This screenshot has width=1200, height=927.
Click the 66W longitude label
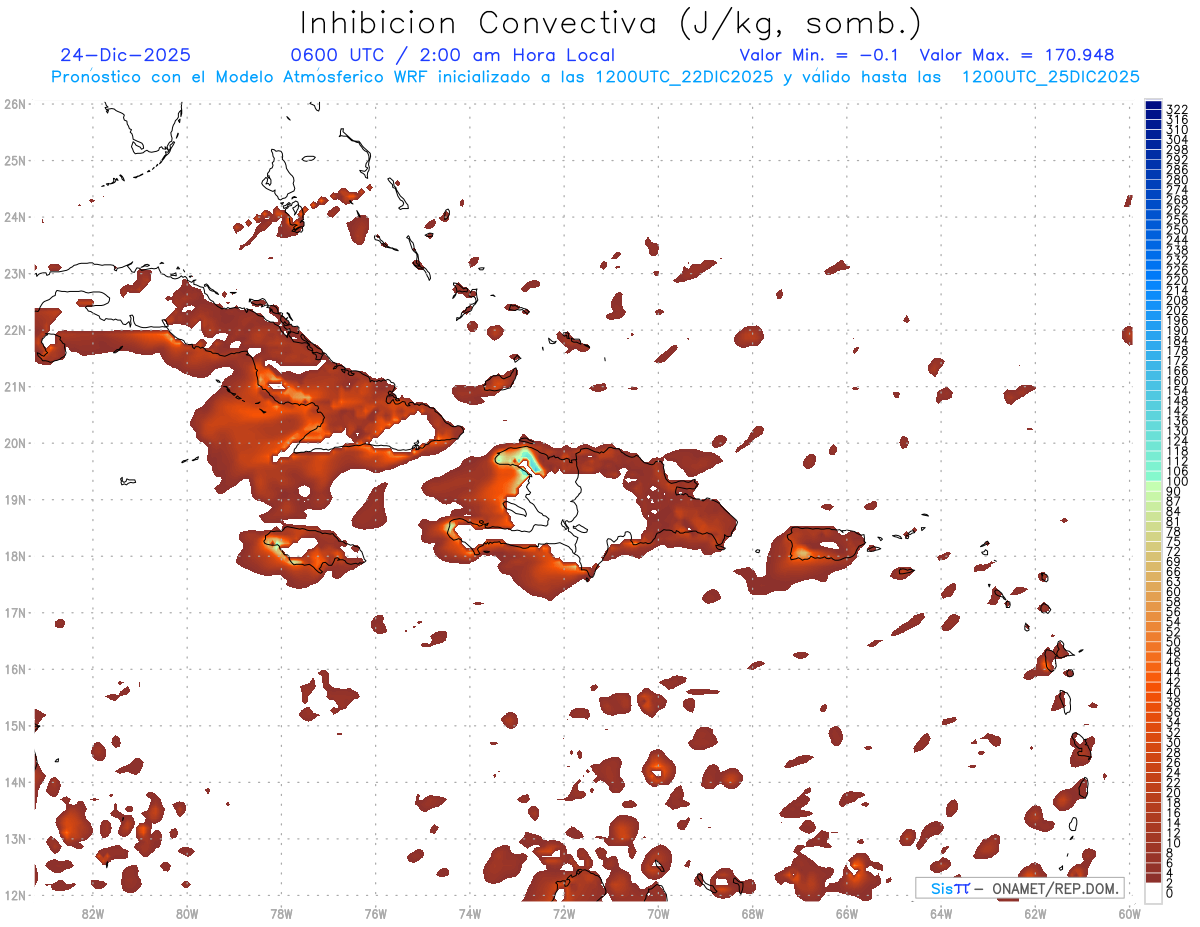847,912
